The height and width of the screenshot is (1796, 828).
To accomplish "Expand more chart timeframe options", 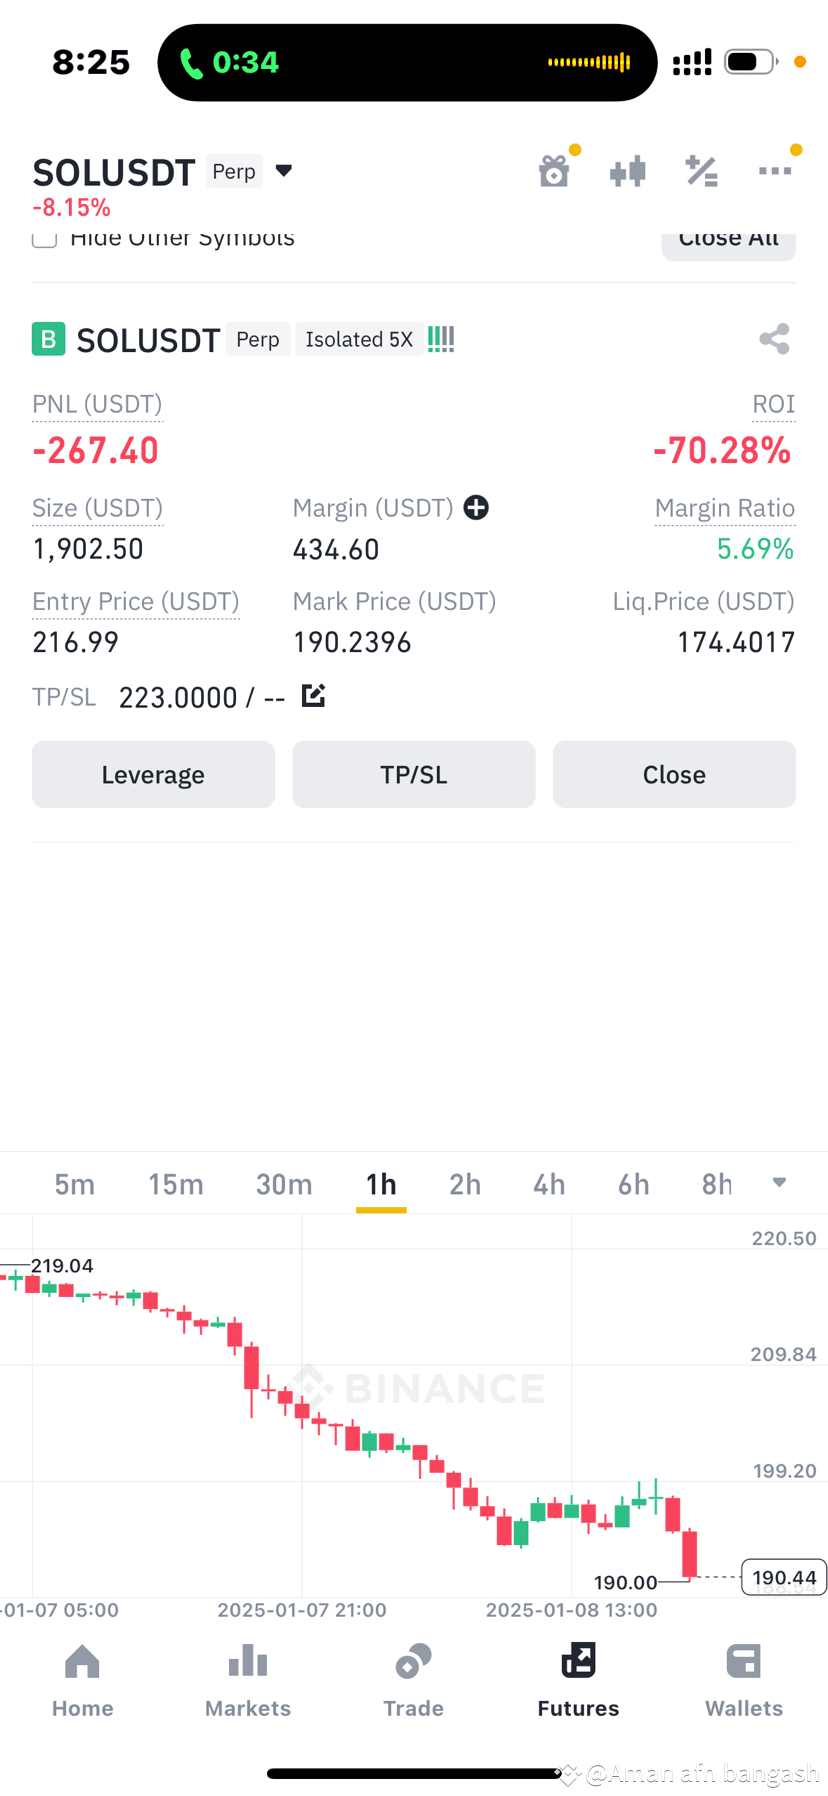I will [x=779, y=1183].
